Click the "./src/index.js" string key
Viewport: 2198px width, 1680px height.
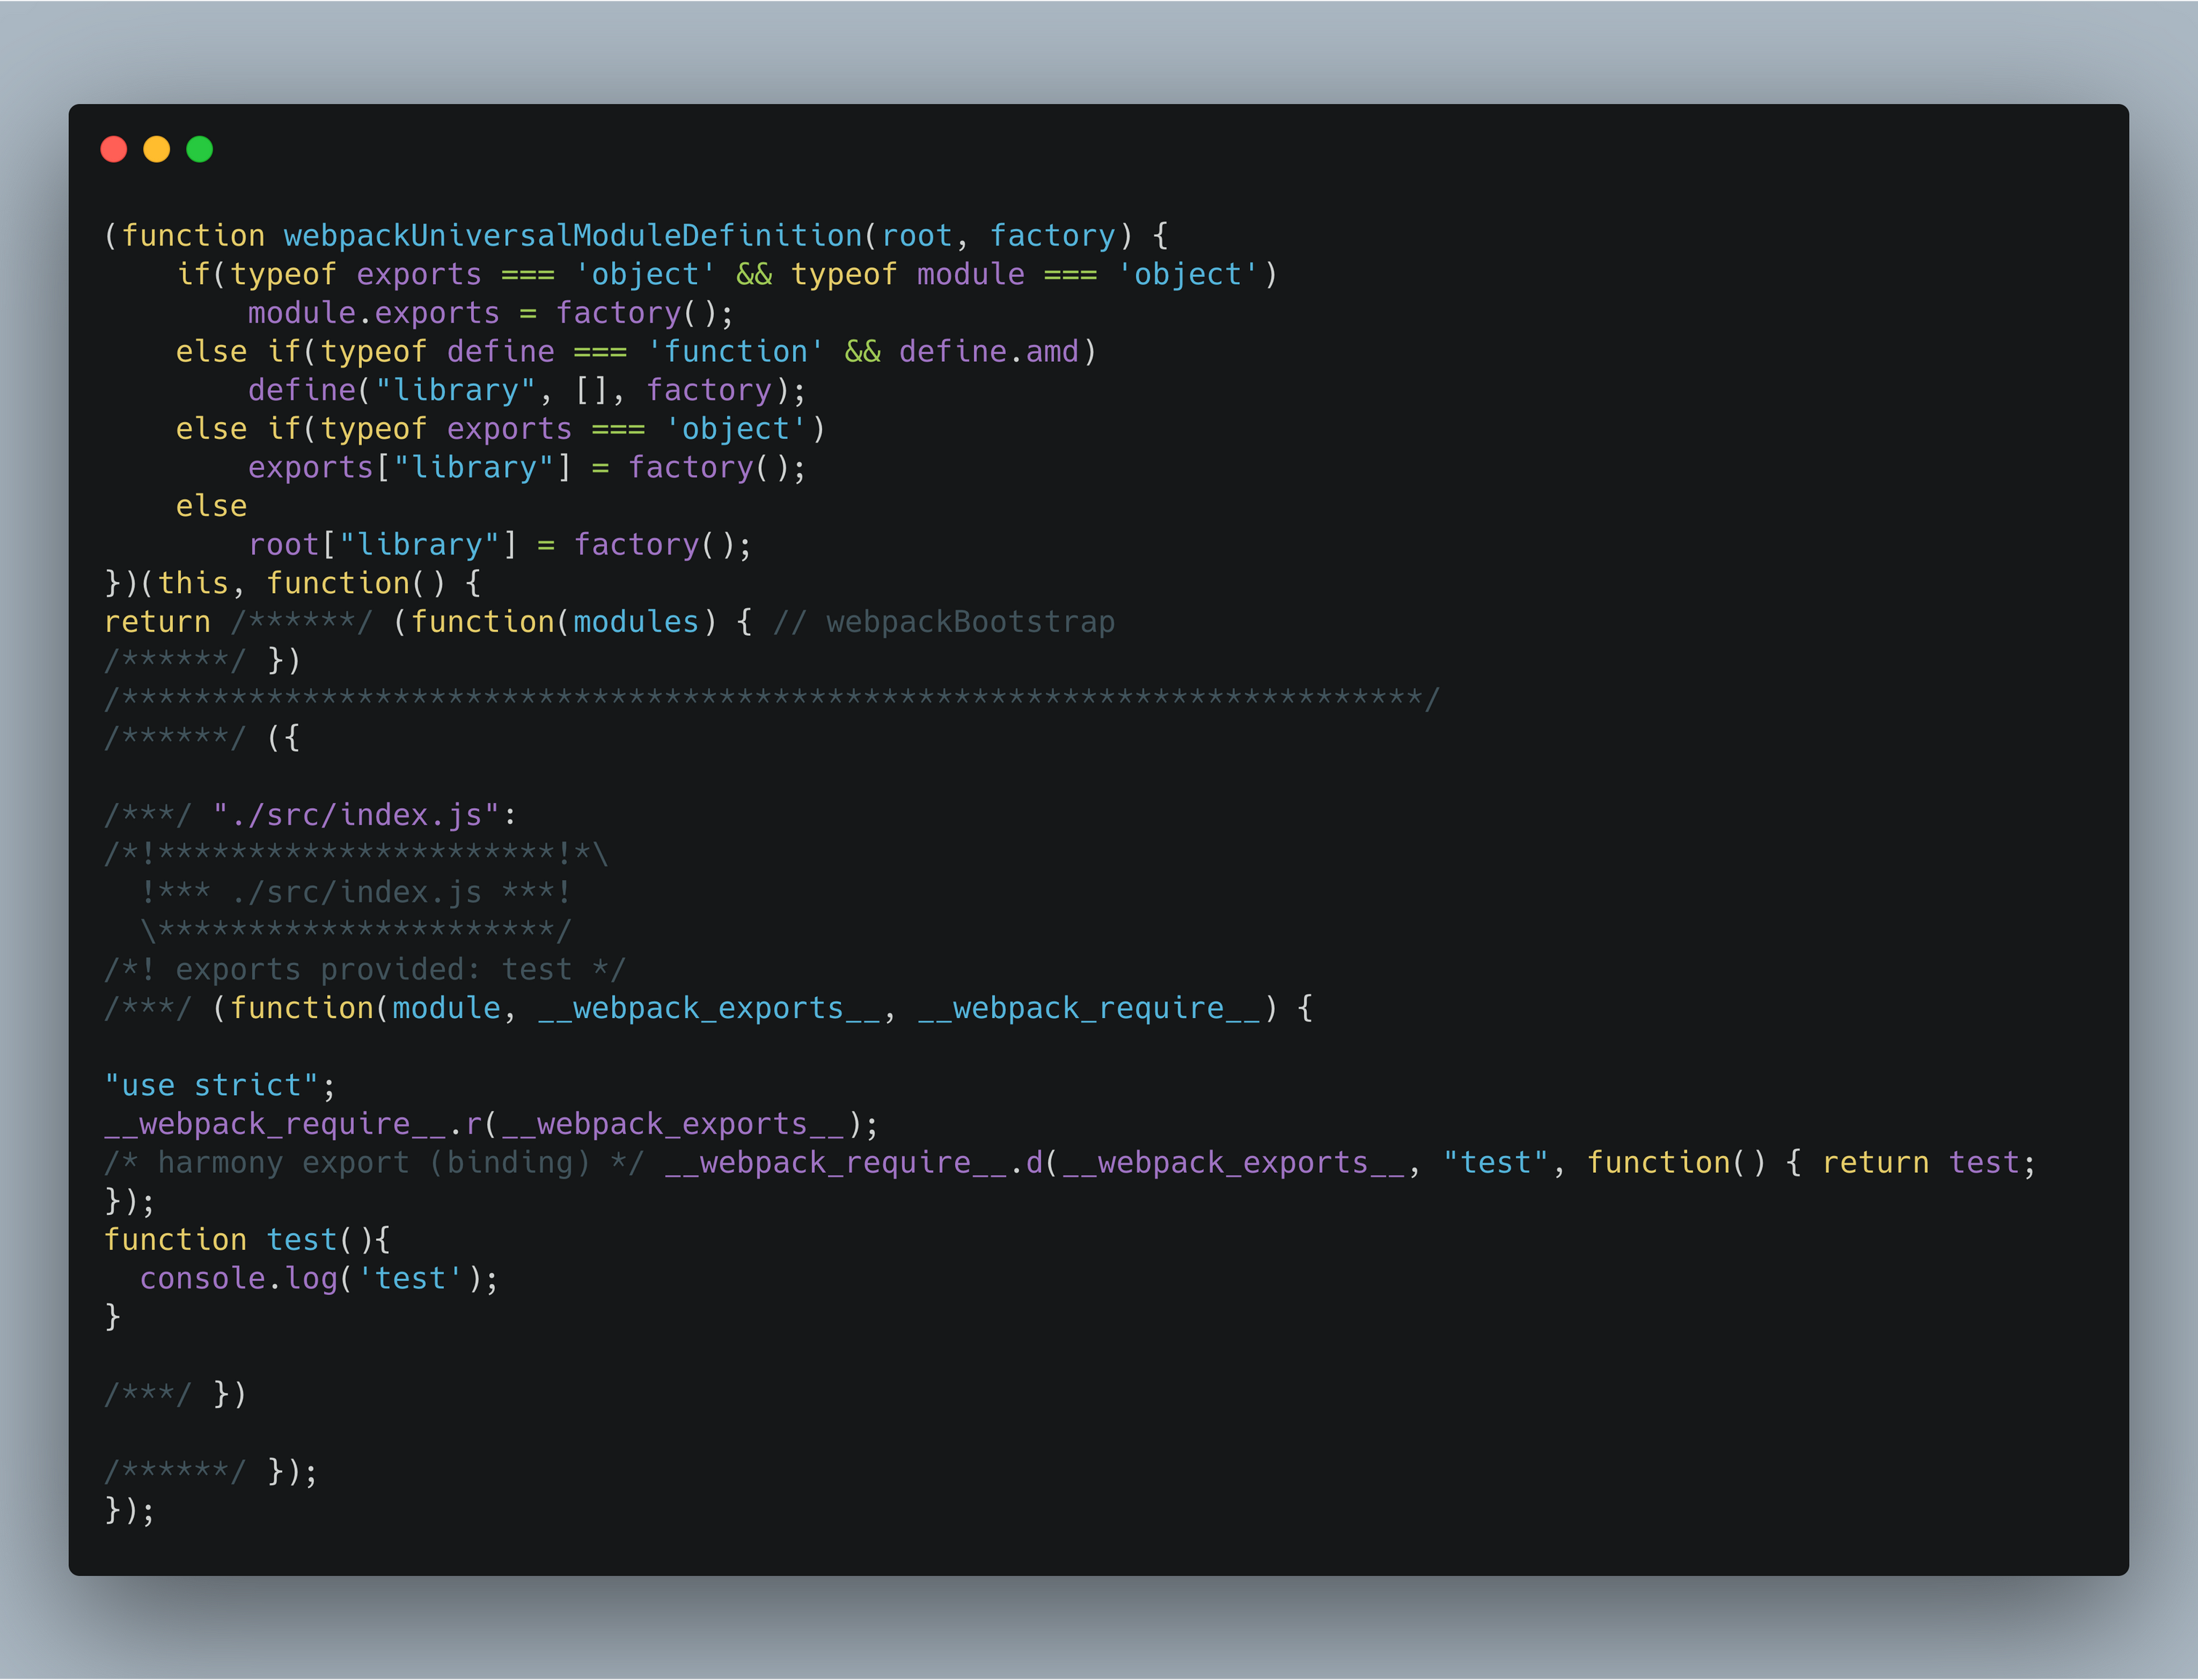(x=356, y=815)
